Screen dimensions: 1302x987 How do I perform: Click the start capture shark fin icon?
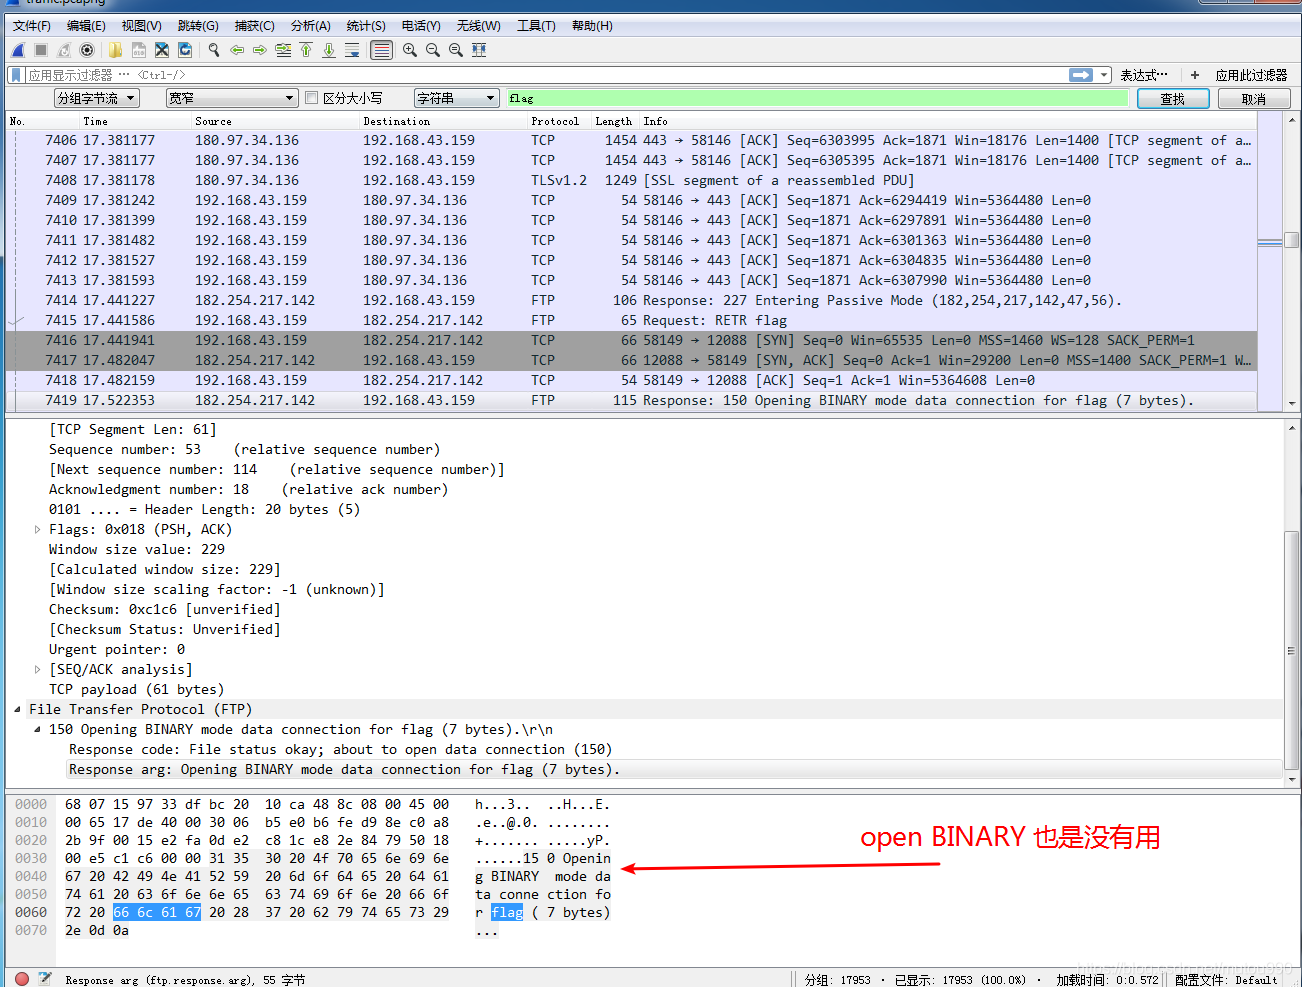[18, 50]
